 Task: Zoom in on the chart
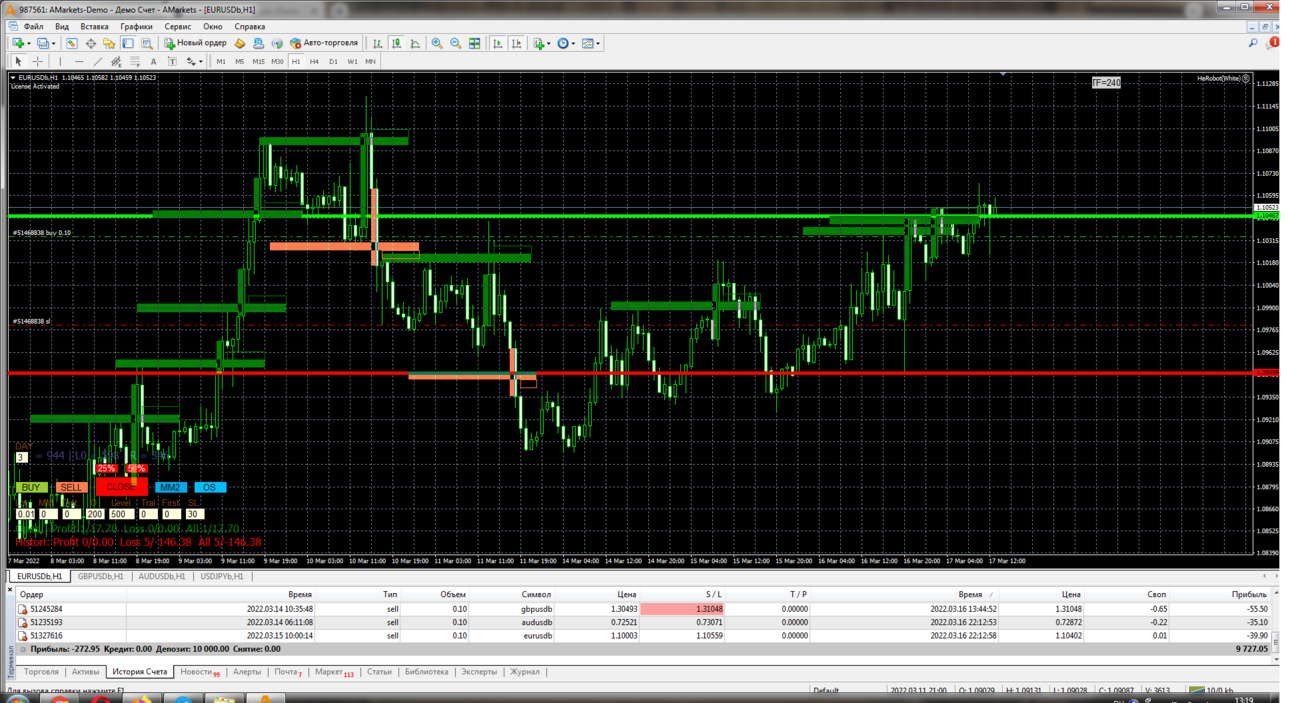pos(437,43)
